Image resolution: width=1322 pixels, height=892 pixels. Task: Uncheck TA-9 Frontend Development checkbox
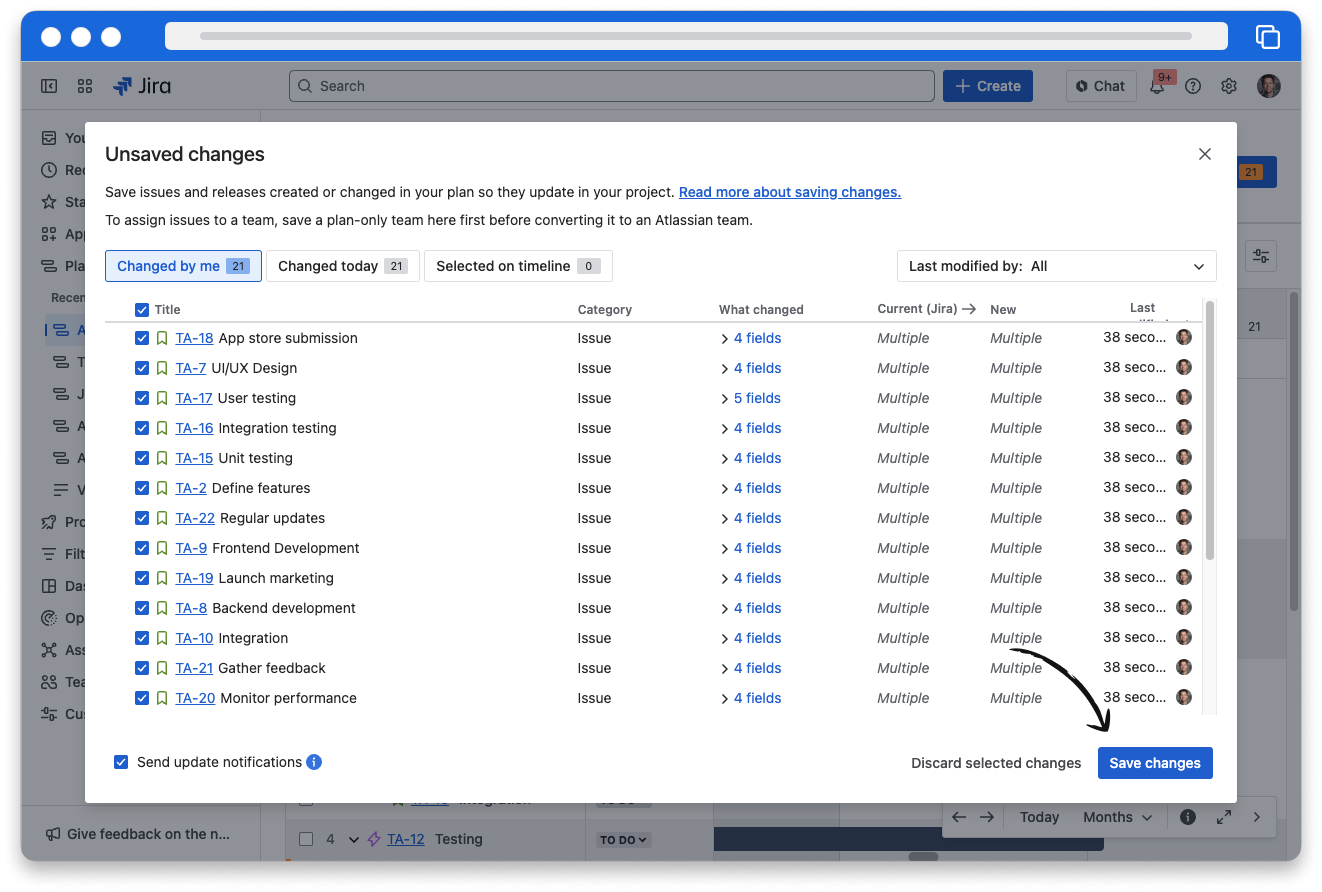click(x=142, y=548)
